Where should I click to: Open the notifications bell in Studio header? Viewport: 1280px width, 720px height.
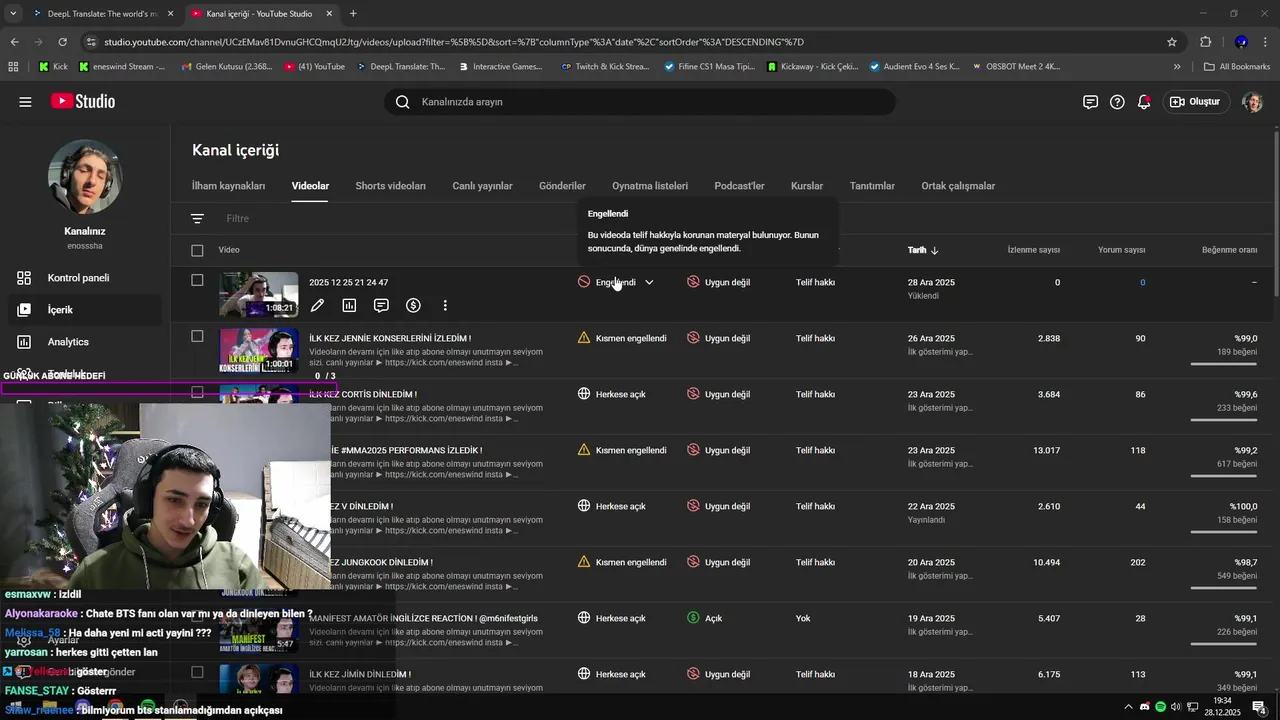coord(1144,102)
